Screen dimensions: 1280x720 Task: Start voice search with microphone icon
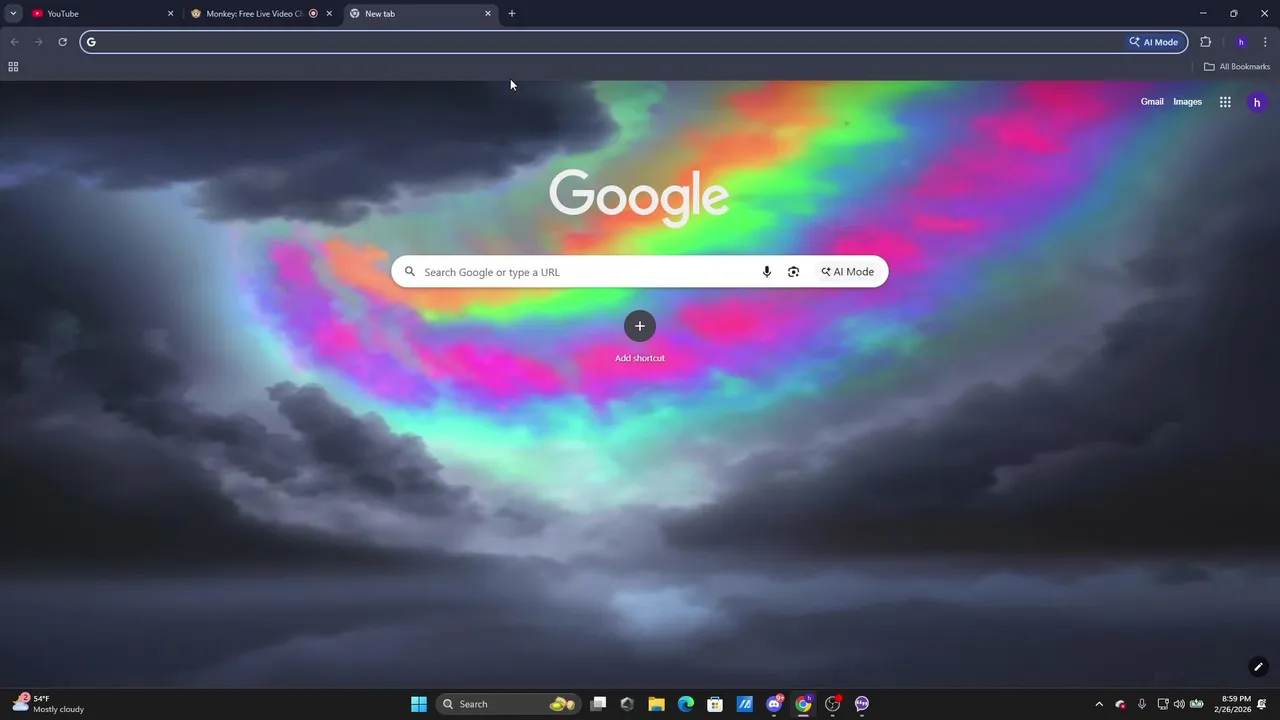pos(767,272)
